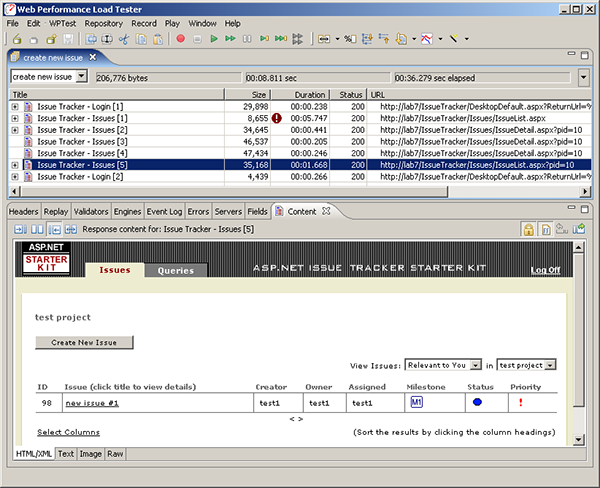This screenshot has width=600, height=488.
Task: Open the File menu
Action: click(x=13, y=24)
